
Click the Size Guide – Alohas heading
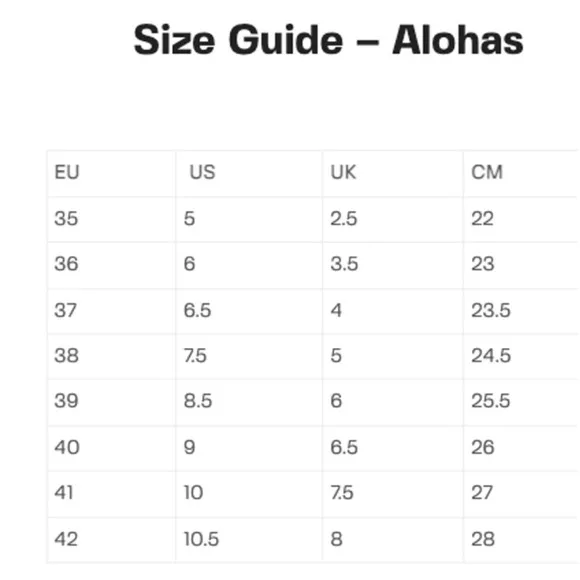pyautogui.click(x=328, y=39)
